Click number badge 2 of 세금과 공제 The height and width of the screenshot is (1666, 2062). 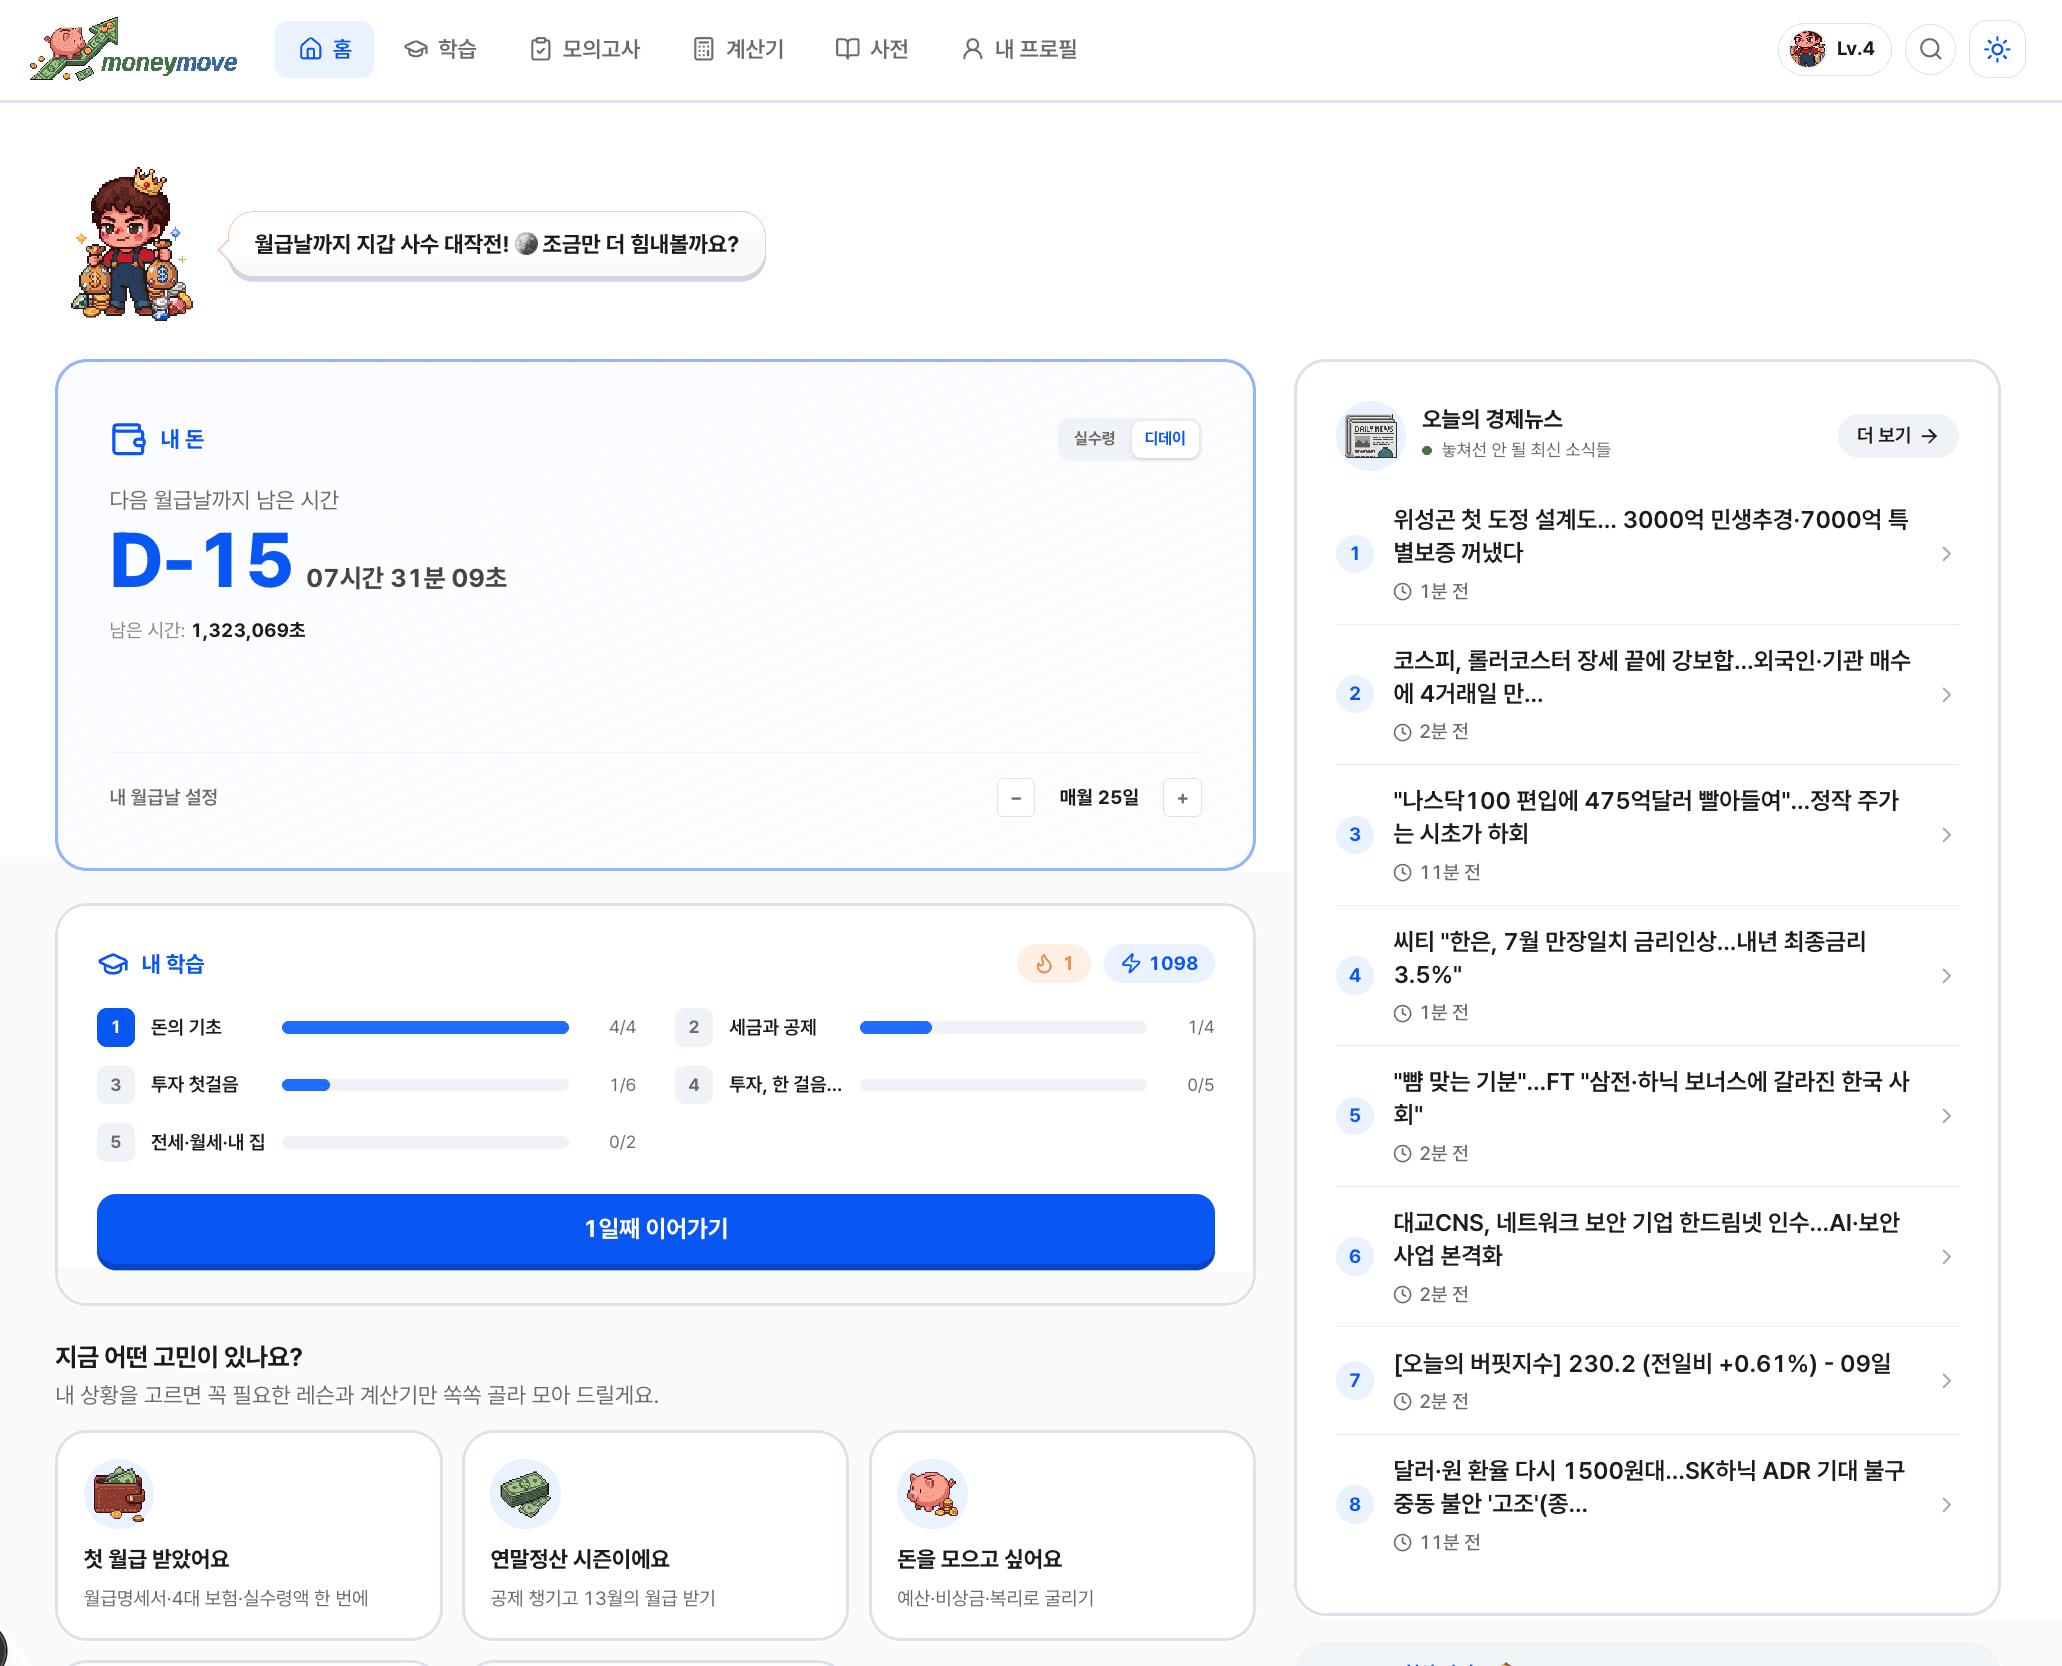point(694,1027)
